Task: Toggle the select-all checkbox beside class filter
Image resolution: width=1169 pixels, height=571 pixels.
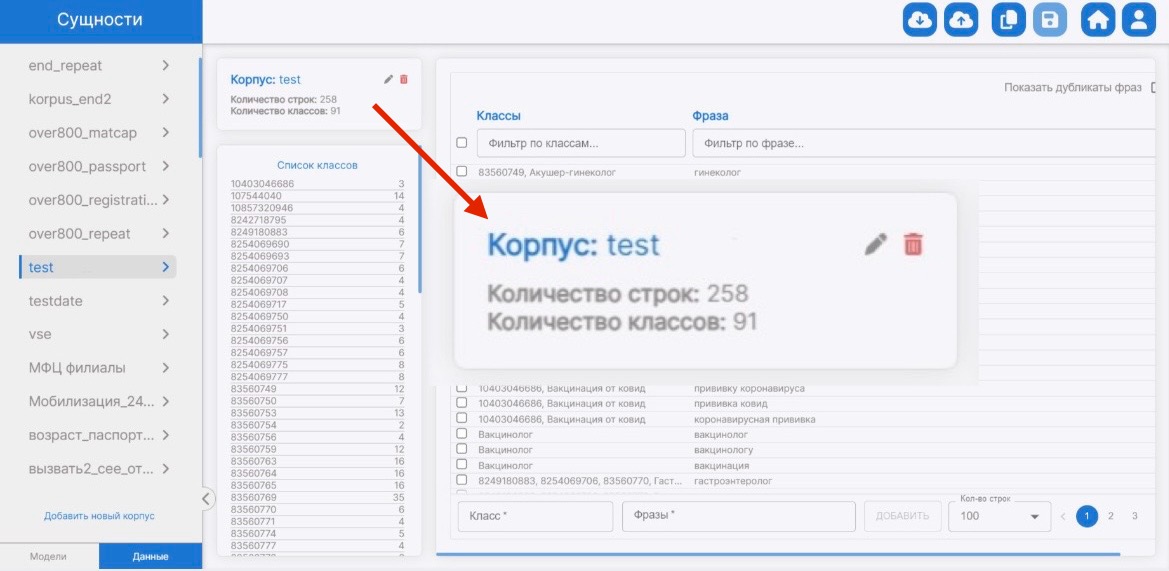Action: 462,143
